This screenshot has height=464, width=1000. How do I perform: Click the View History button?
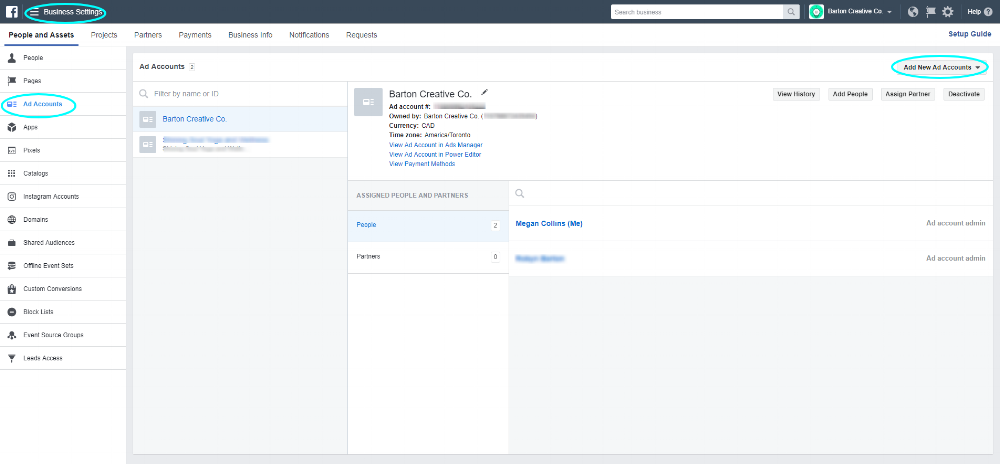tap(796, 94)
